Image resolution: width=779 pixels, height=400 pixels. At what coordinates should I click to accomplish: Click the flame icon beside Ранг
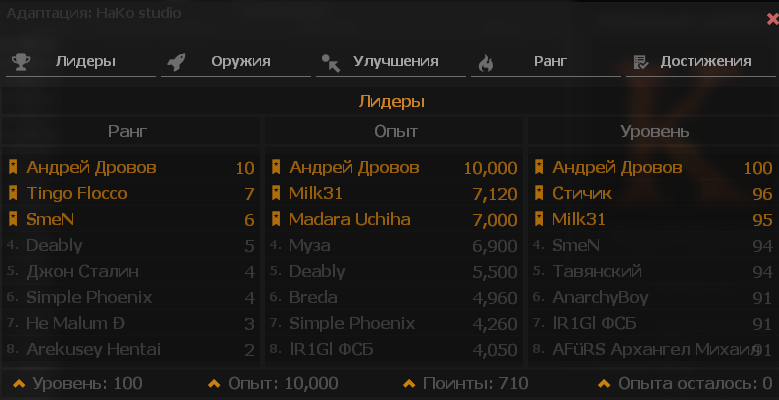(486, 62)
